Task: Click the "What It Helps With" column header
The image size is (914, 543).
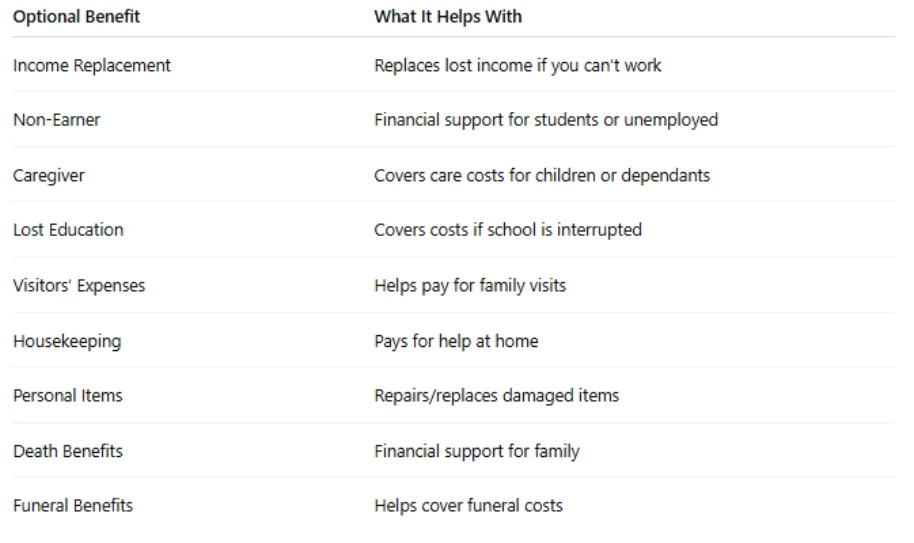Action: click(448, 17)
